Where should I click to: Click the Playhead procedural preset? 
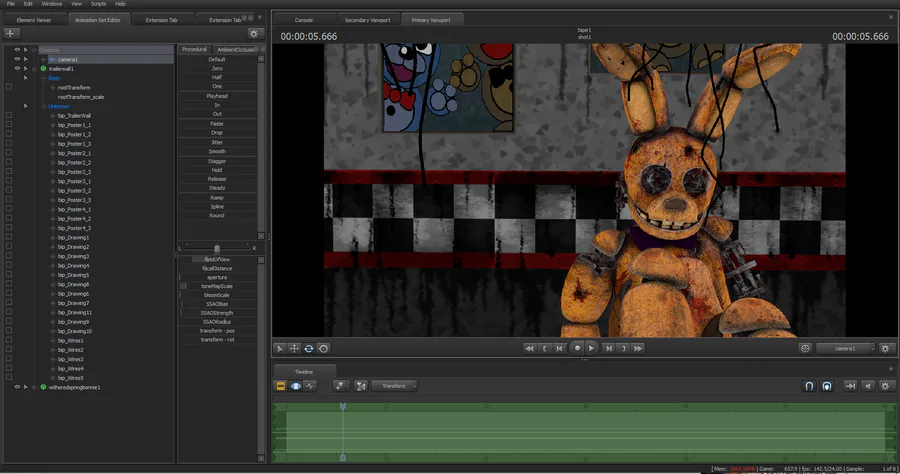(x=217, y=96)
